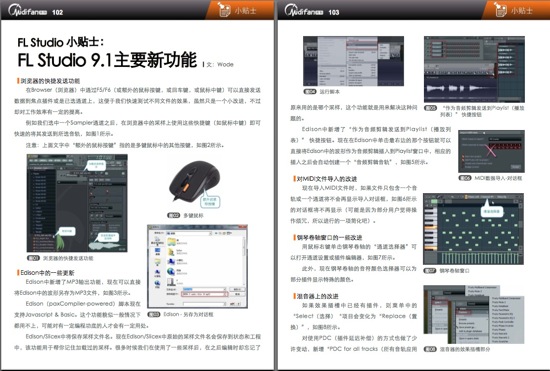Open the MIDI import dialog screenshot figure 06

(491, 151)
